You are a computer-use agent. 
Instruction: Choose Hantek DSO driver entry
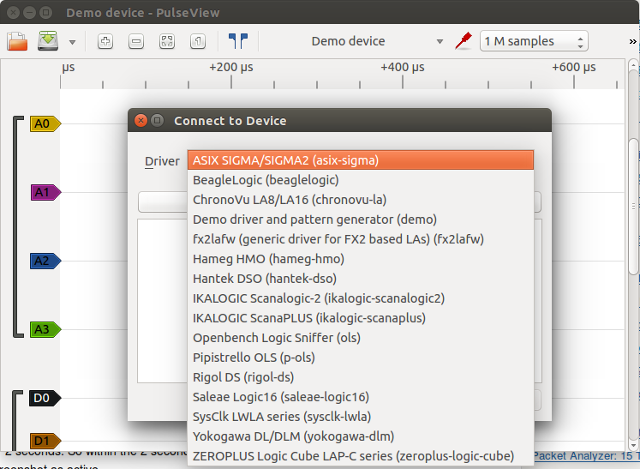(361, 279)
